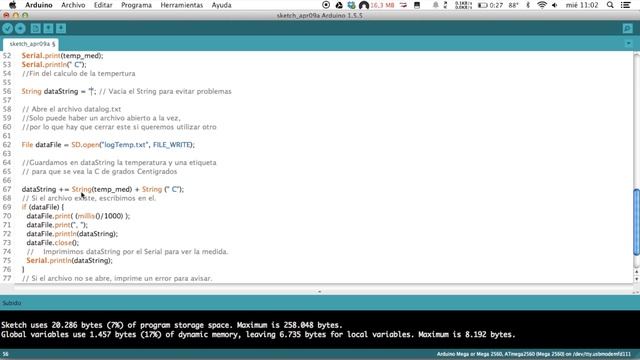This screenshot has width=640, height=360.
Task: Click the line number 56 indicator in status bar
Action: [5, 354]
